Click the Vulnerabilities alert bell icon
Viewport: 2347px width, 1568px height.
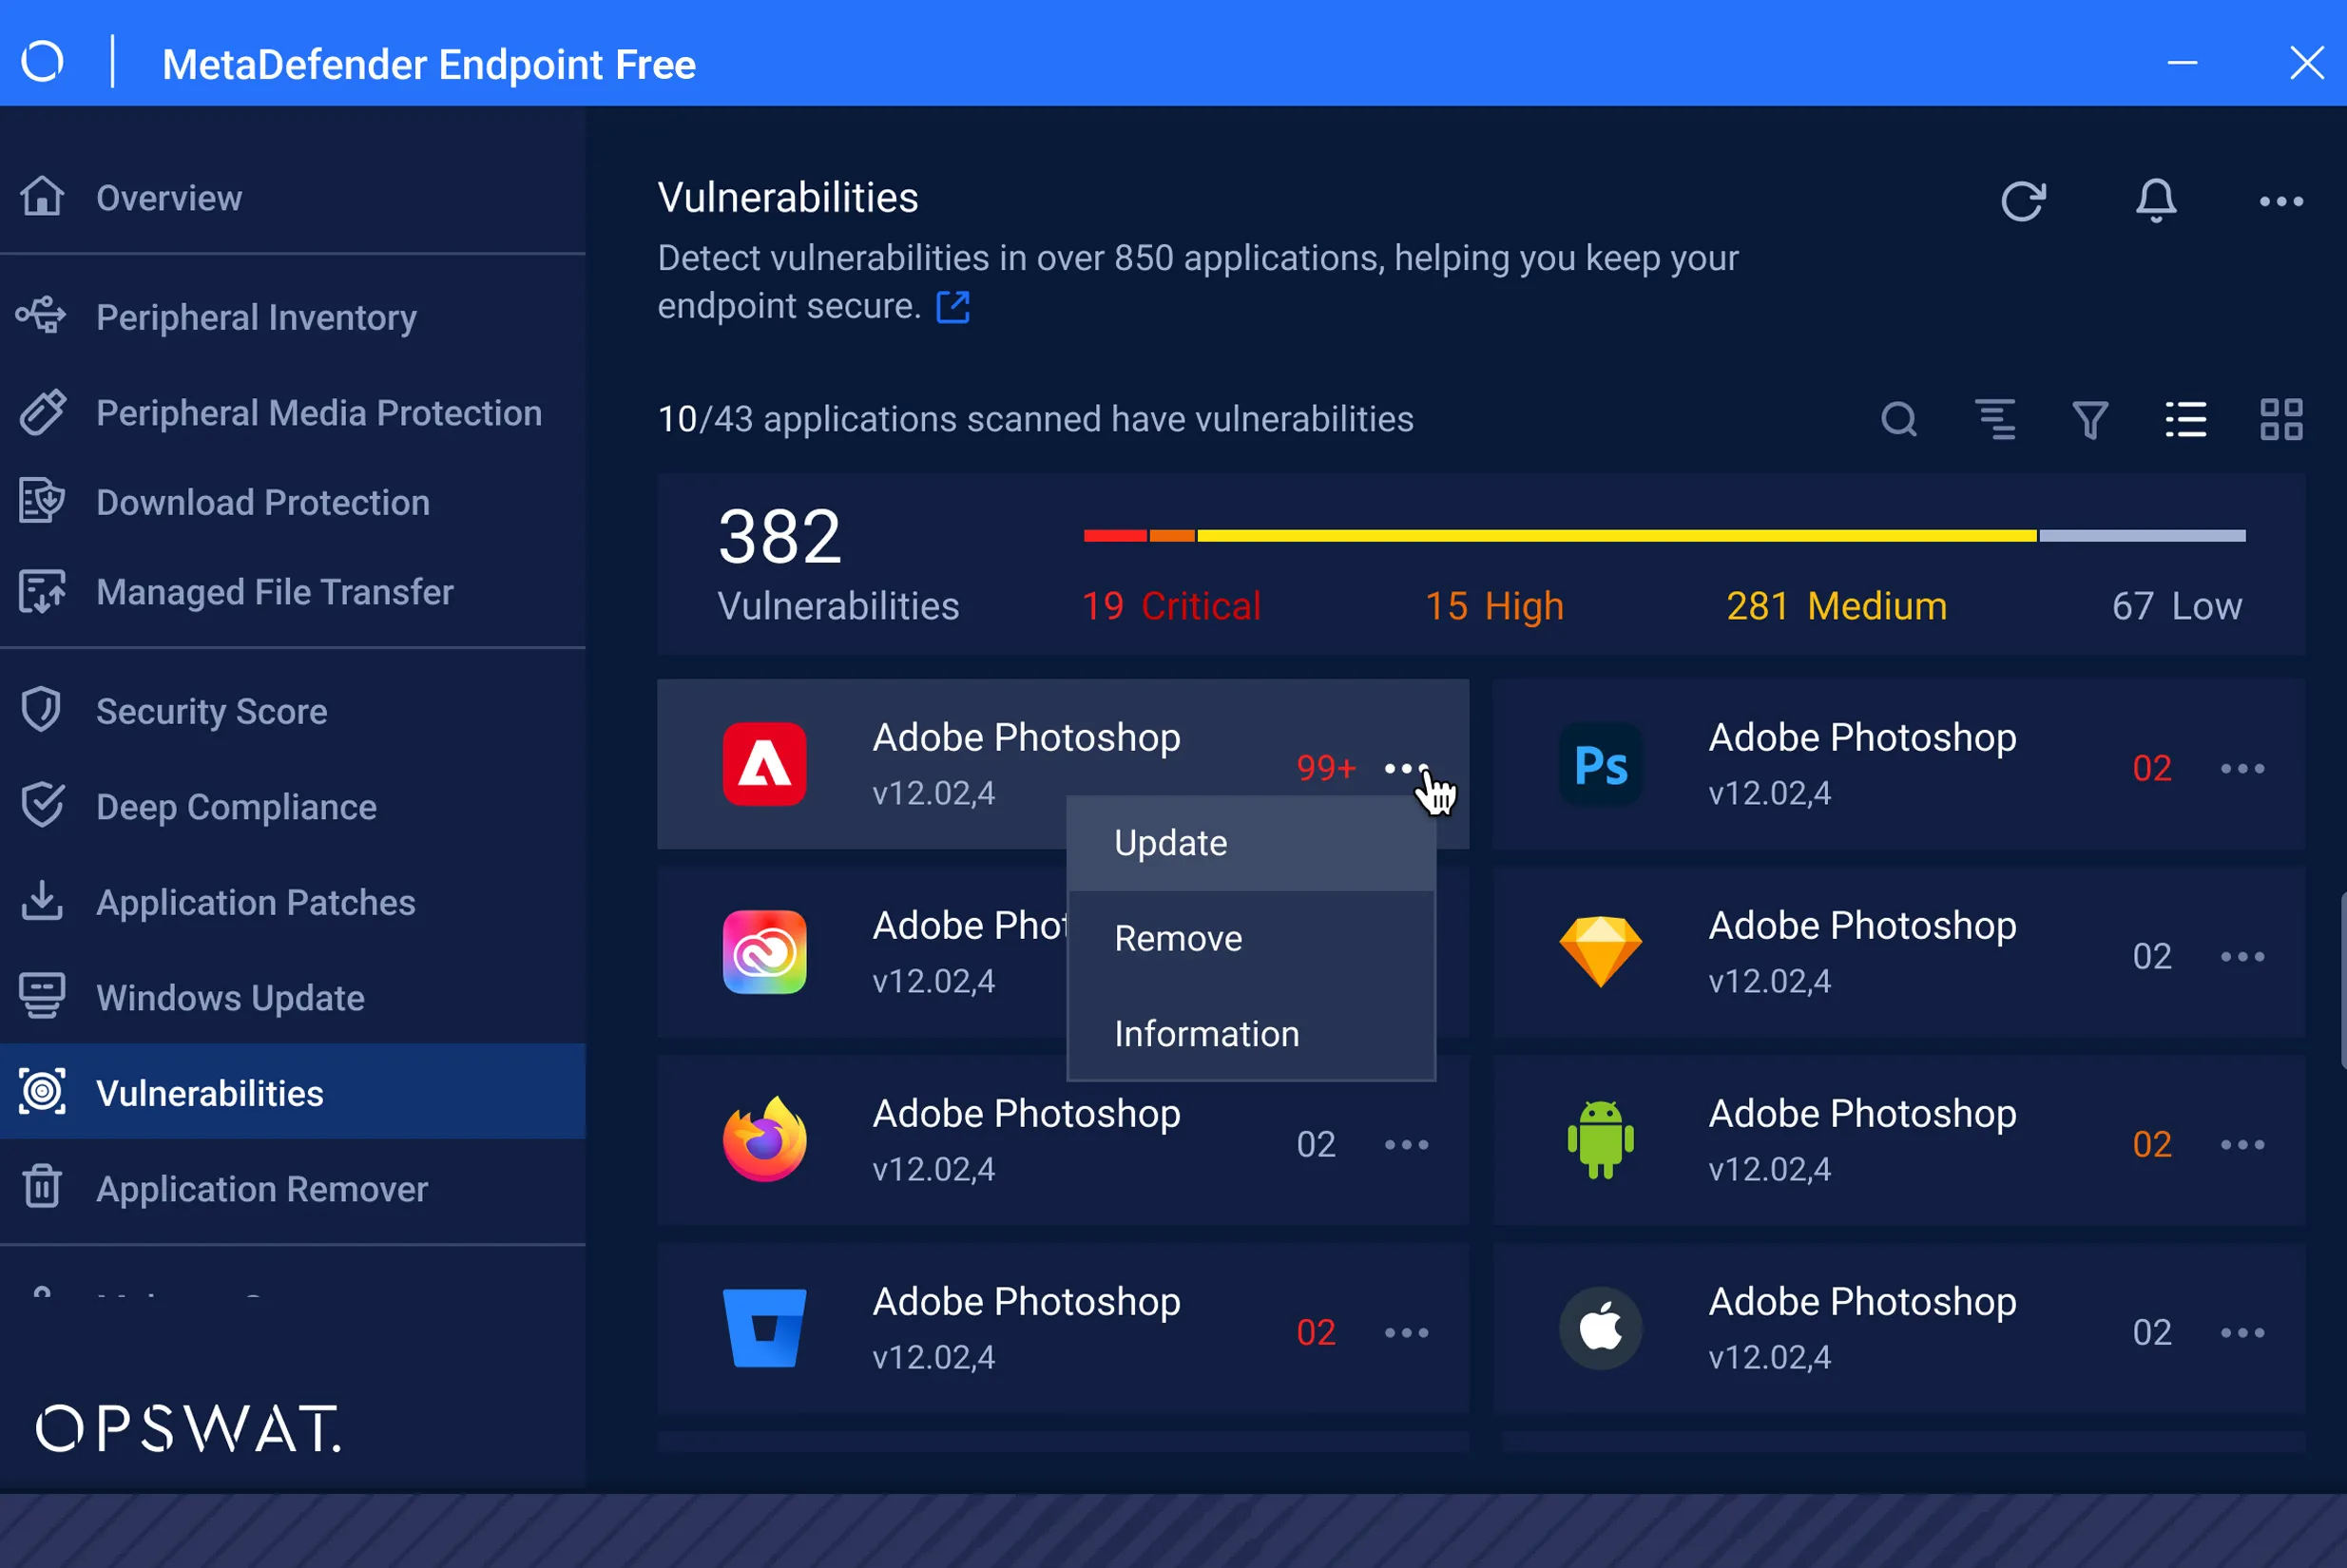pos(2154,198)
